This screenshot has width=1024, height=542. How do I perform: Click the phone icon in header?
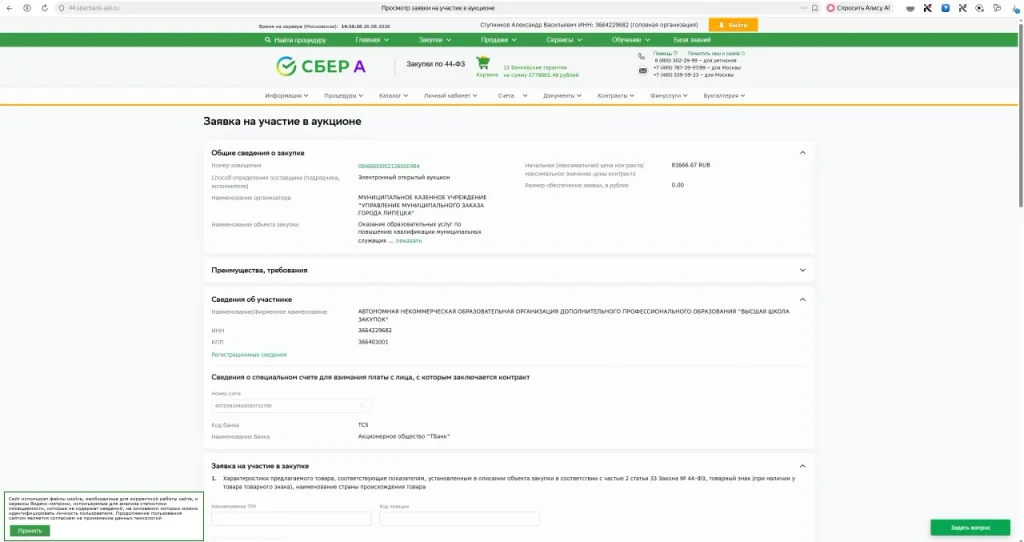click(x=641, y=57)
